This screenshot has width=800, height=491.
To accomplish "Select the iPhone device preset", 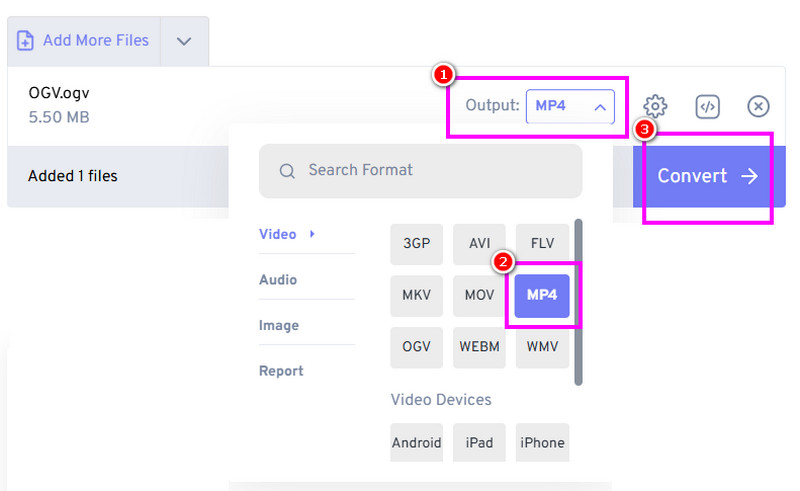I will (542, 442).
